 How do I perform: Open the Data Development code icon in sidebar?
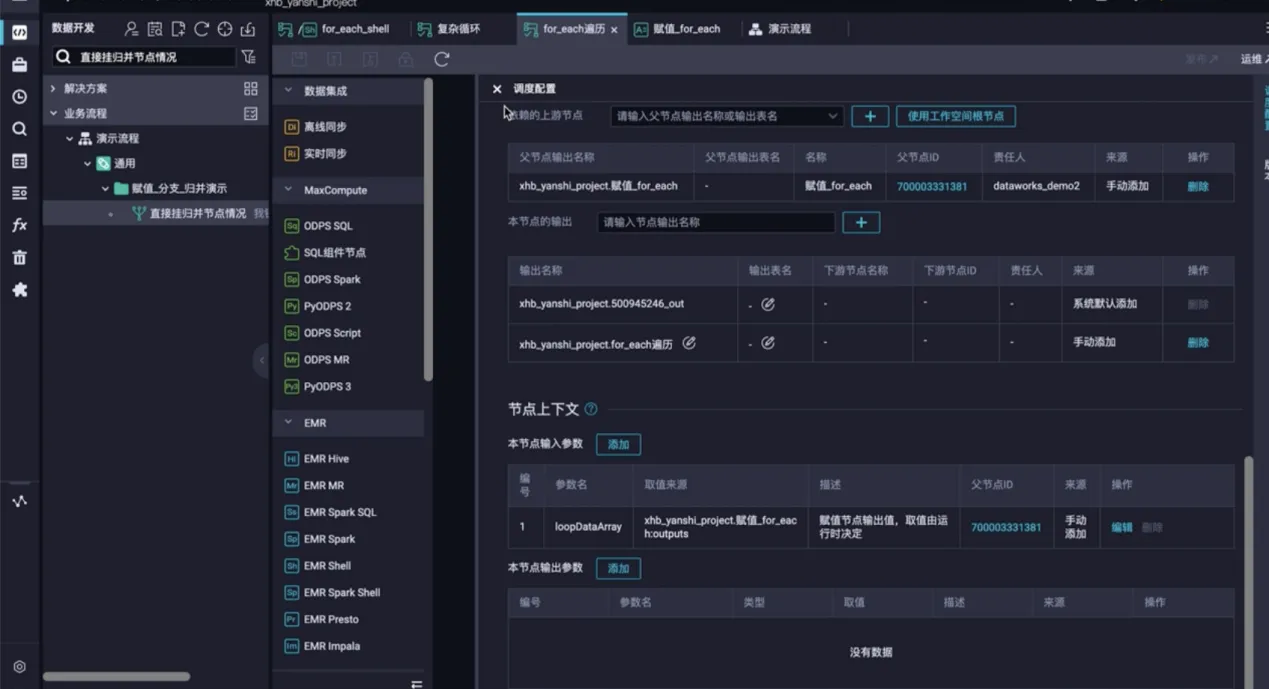tap(19, 33)
